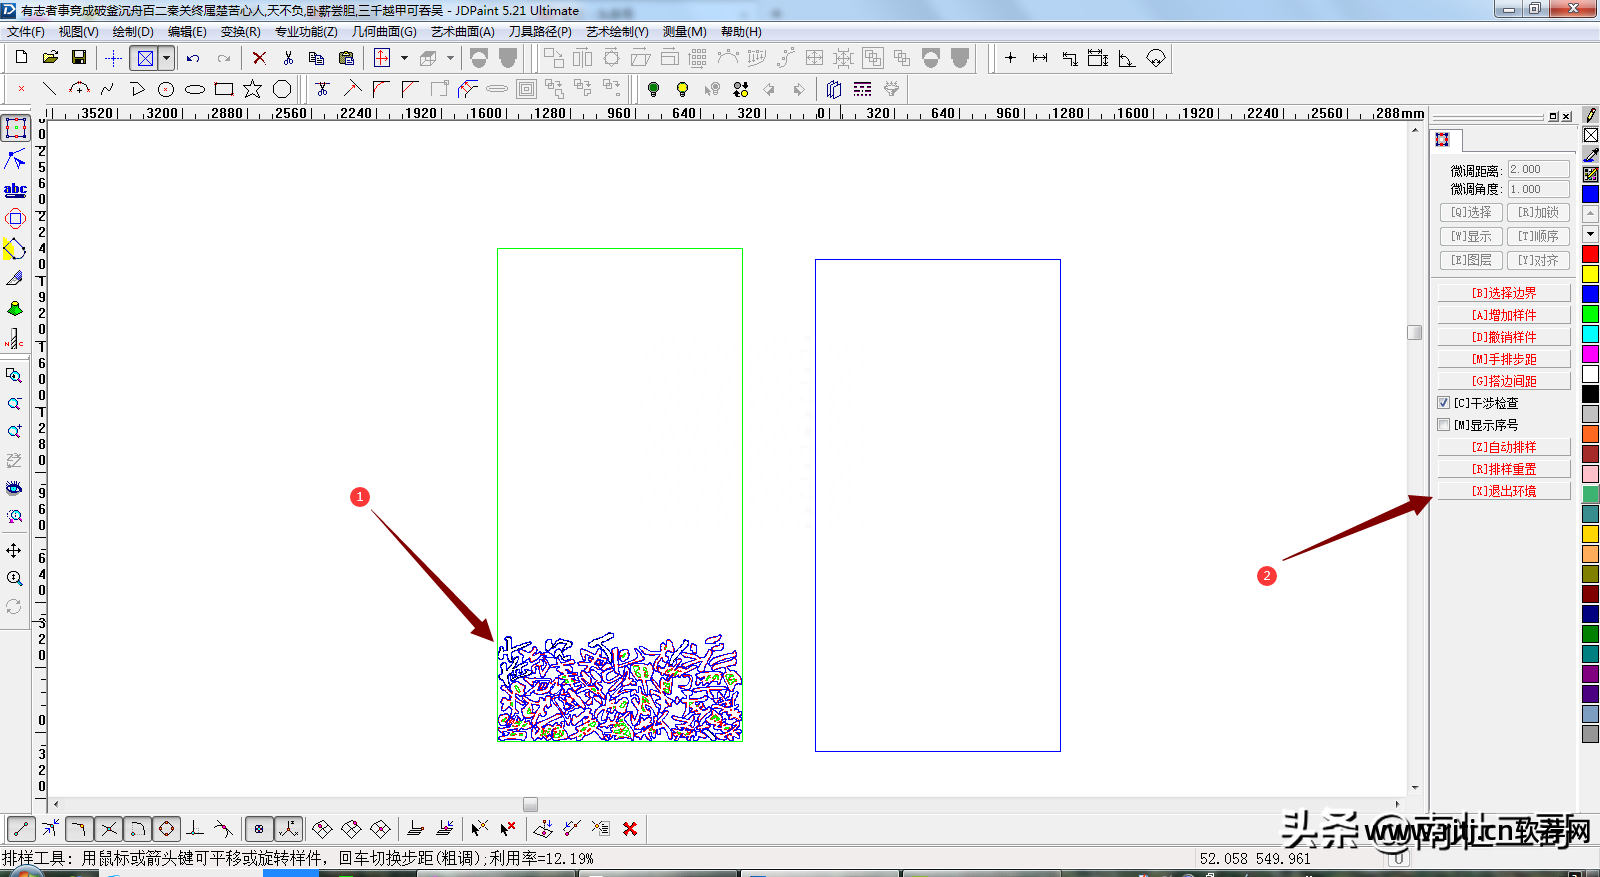Expand the dropdown next to the view-mode box
This screenshot has height=877, width=1600.
(166, 58)
